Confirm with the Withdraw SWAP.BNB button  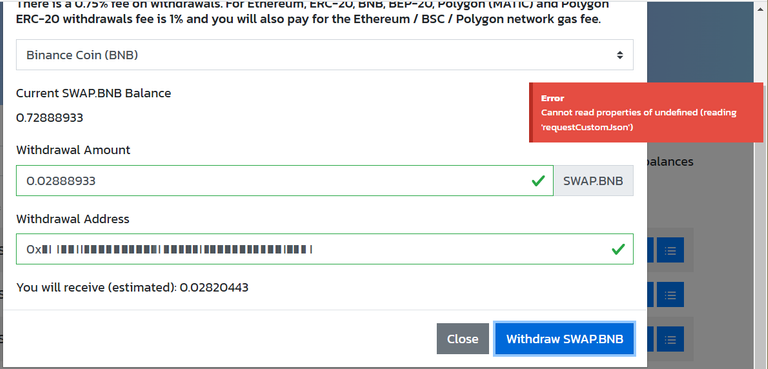[x=564, y=339]
